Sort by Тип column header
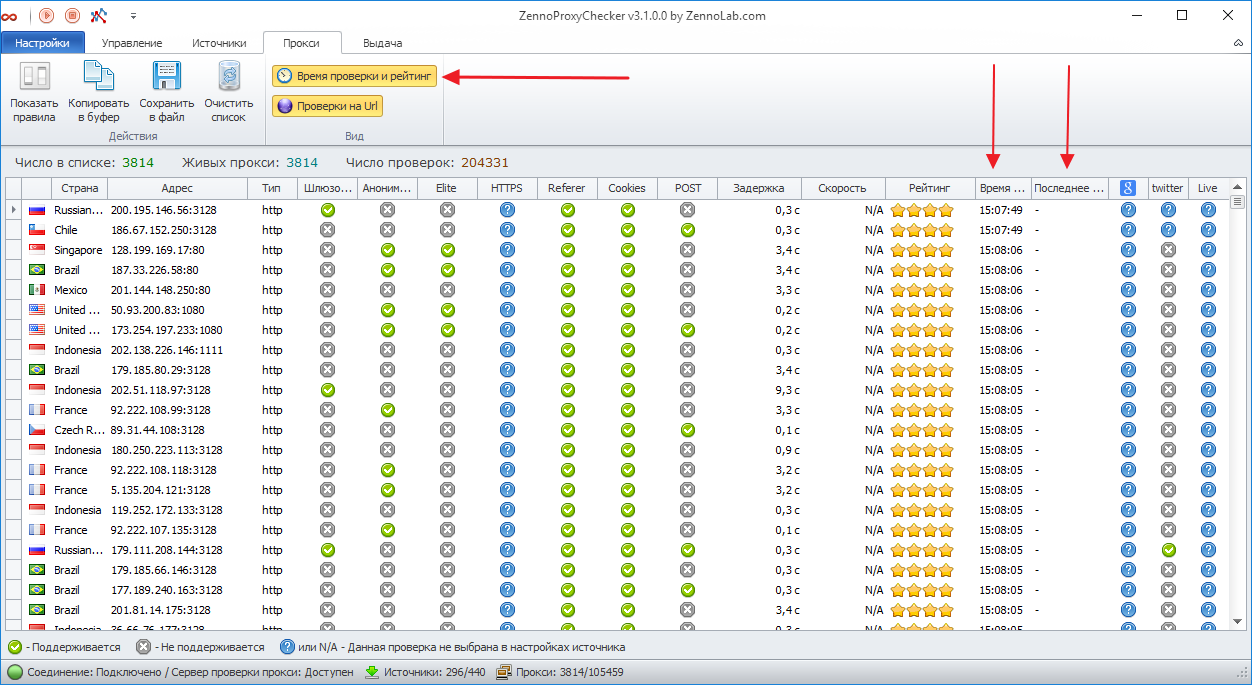This screenshot has width=1252, height=685. (272, 188)
